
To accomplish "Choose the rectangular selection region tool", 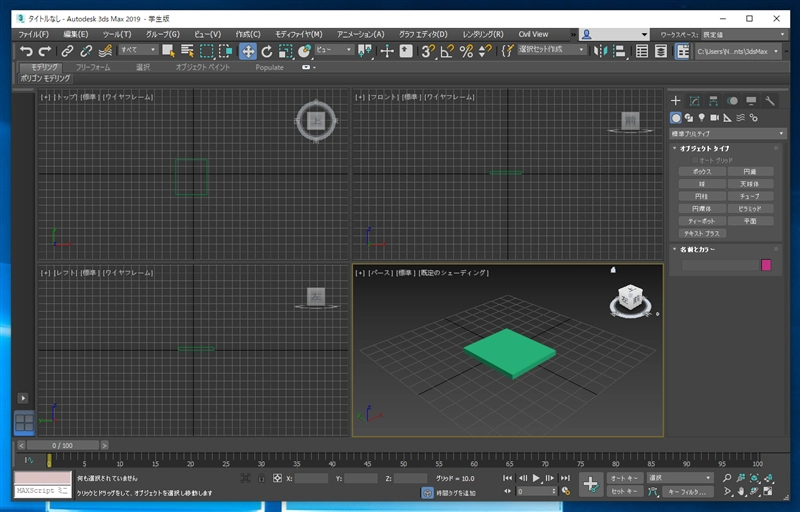I will (x=207, y=51).
